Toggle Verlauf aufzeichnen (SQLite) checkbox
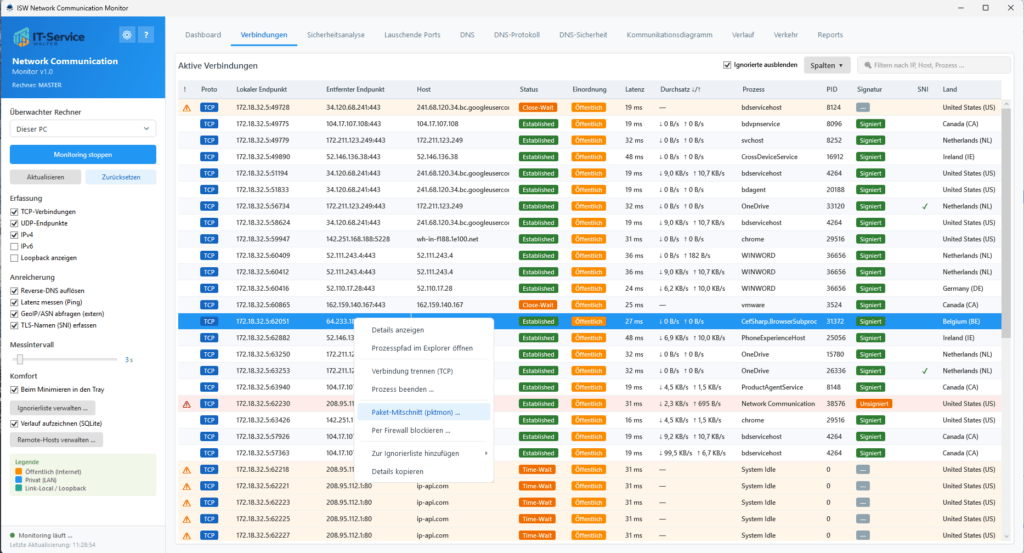 pos(14,424)
